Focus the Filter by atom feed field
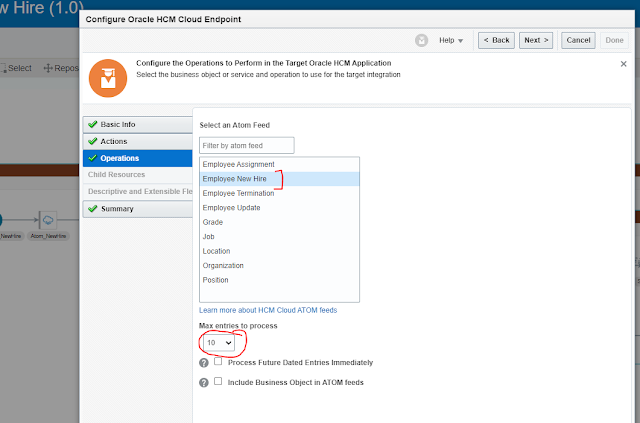The width and height of the screenshot is (640, 423). [247, 145]
